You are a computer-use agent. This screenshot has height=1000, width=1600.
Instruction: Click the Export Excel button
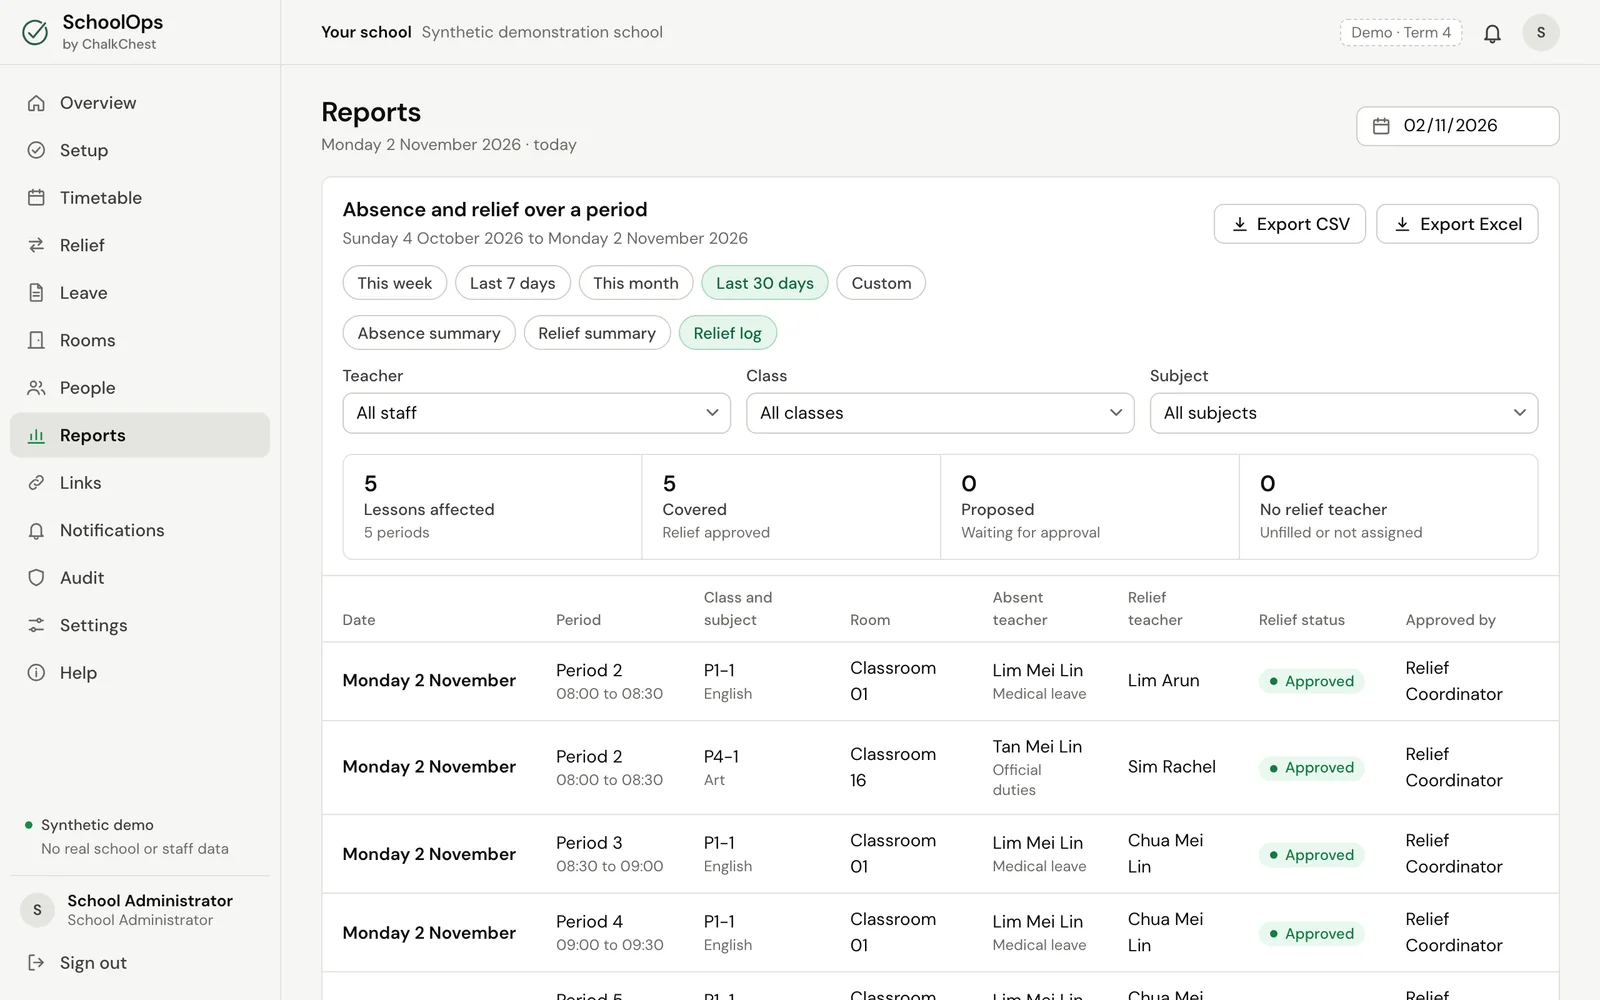coord(1457,224)
